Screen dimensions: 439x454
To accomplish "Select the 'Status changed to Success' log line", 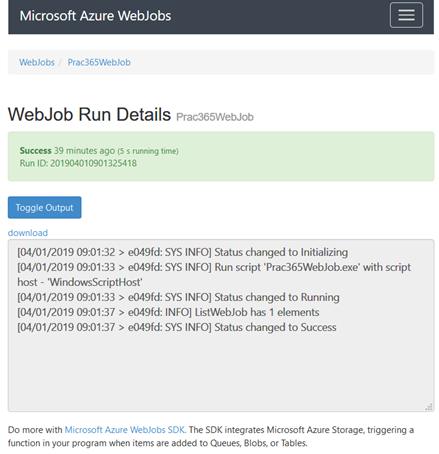I will 177,327.
